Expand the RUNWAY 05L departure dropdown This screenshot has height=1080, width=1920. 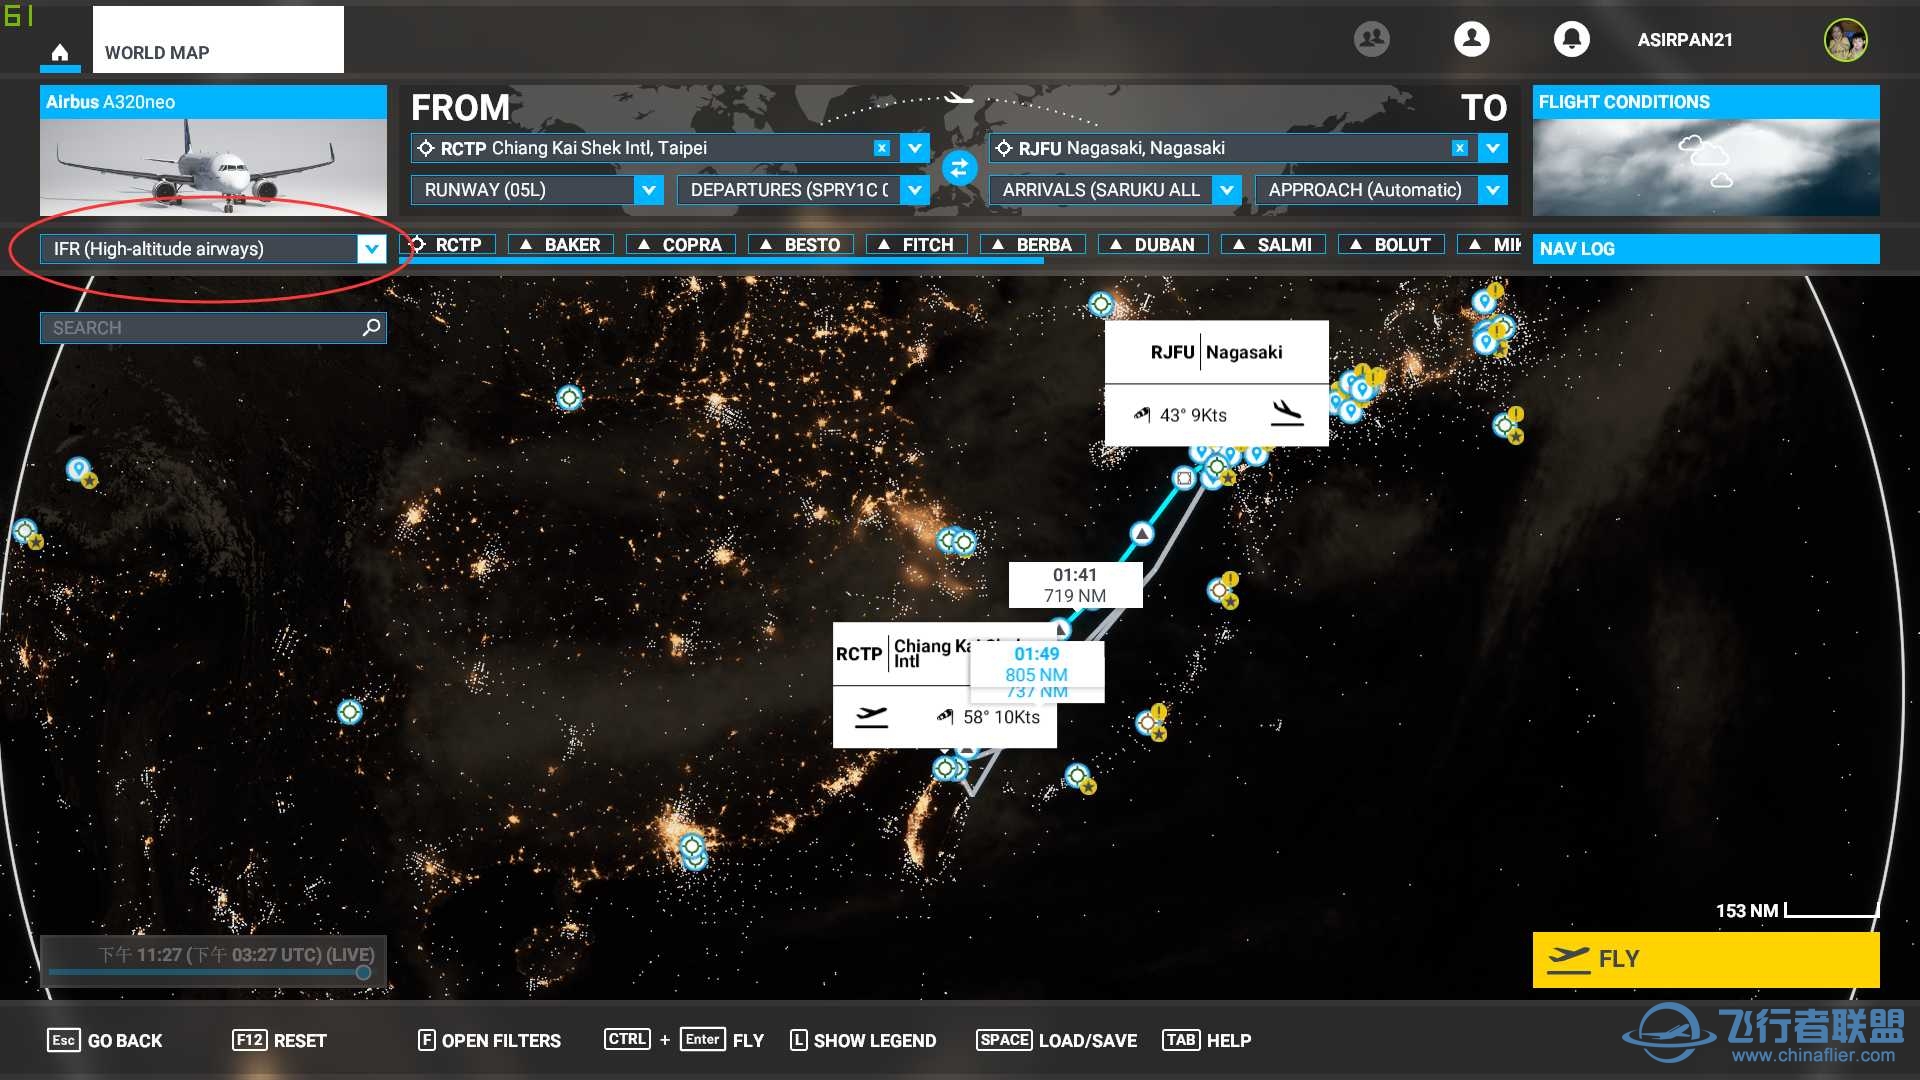pos(649,189)
